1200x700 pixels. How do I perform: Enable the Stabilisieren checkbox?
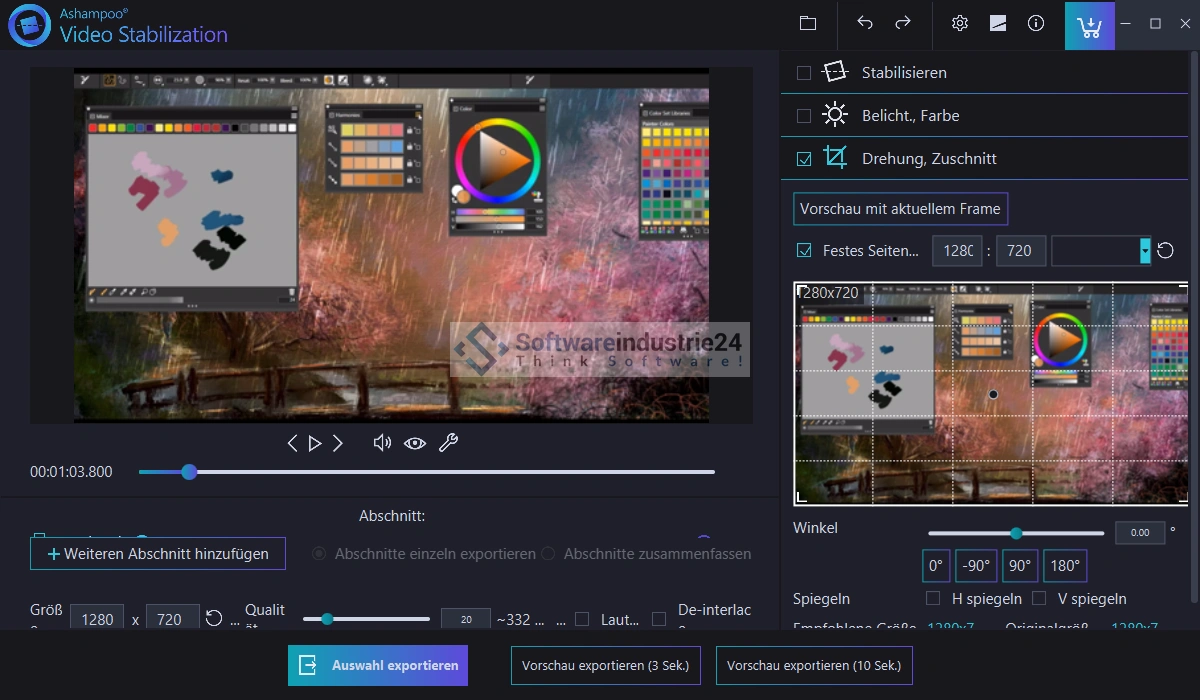[804, 73]
